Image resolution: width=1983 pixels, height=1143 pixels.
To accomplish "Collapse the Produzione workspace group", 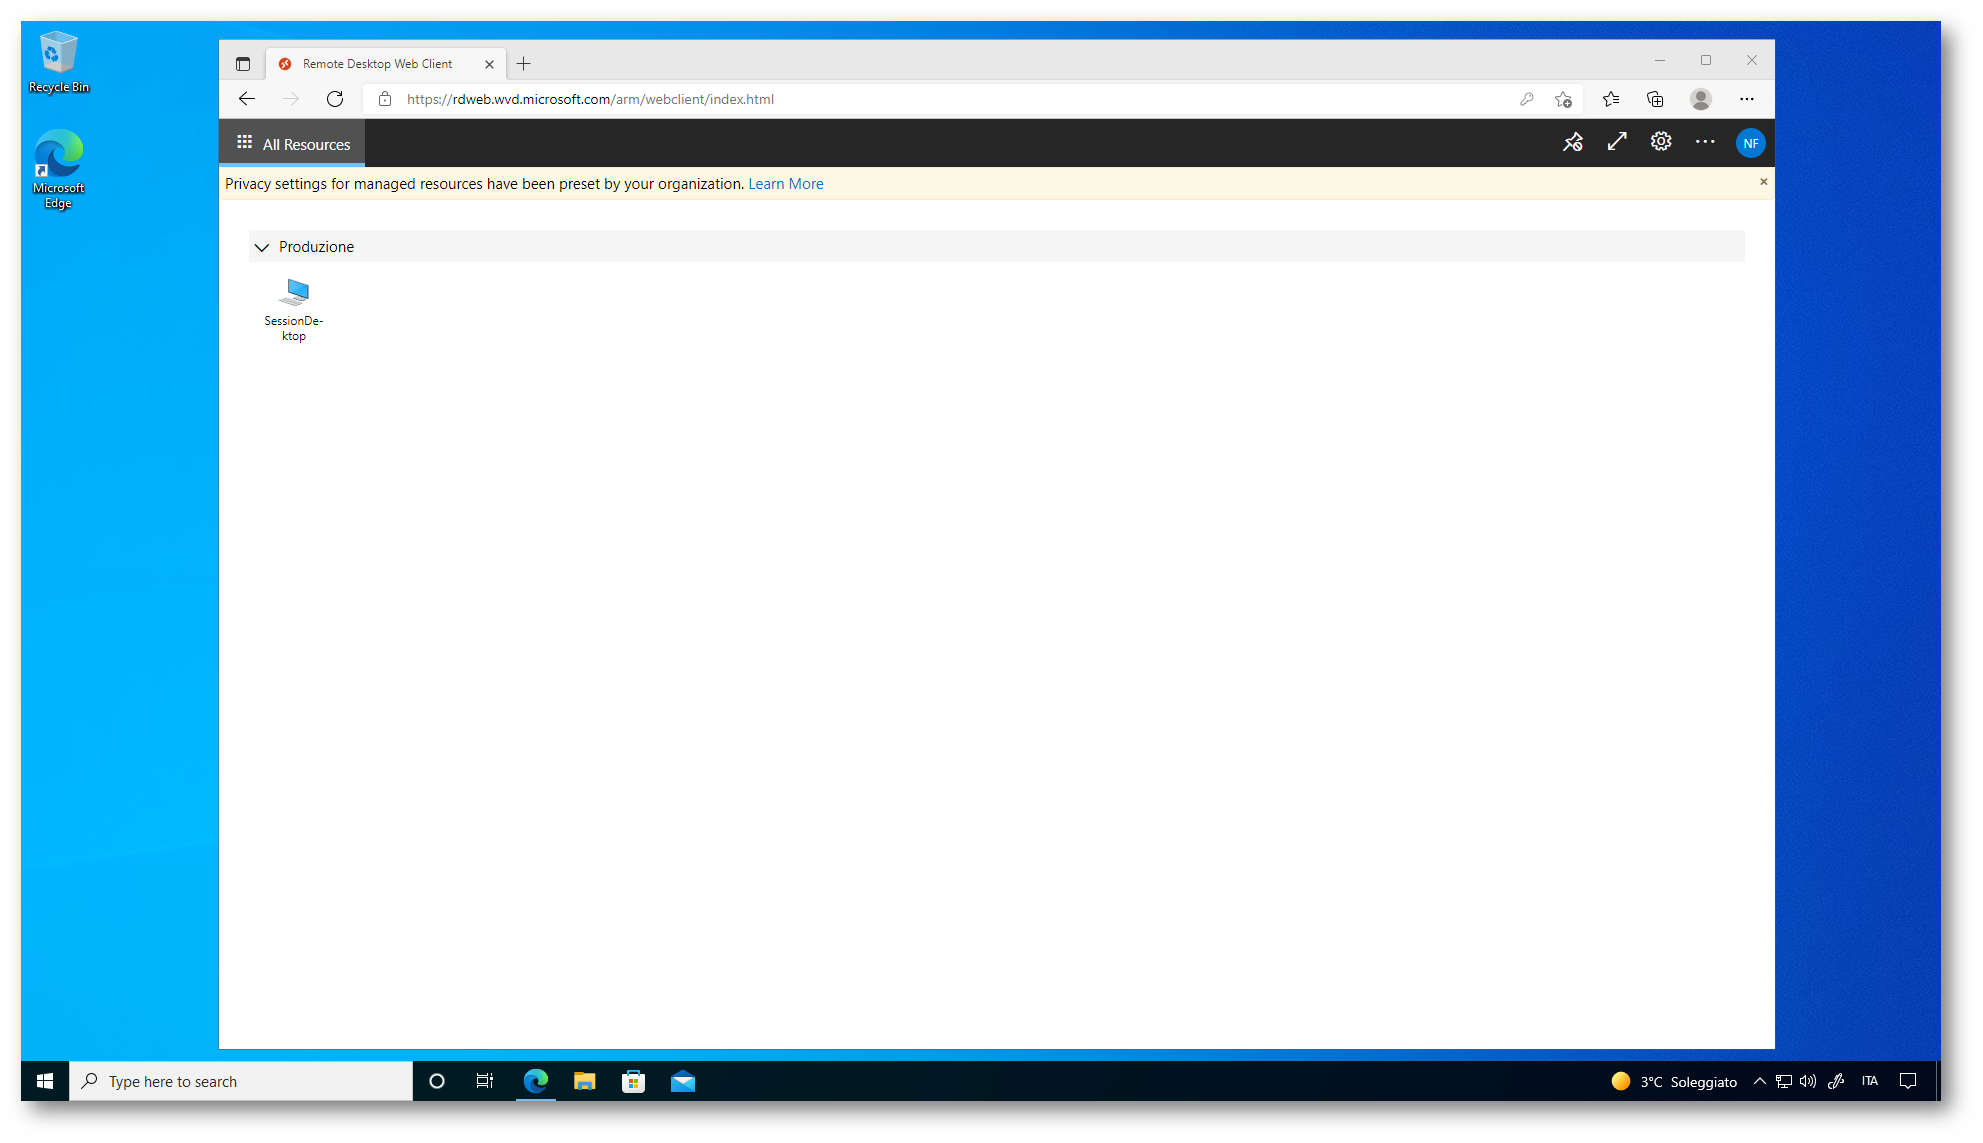I will (x=262, y=247).
